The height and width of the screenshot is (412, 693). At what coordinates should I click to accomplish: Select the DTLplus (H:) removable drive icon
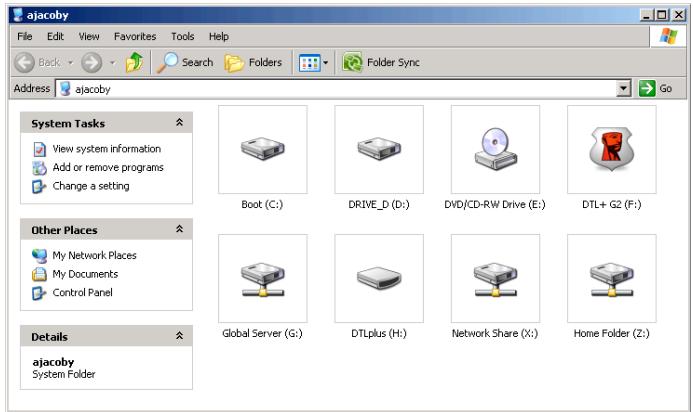point(379,278)
